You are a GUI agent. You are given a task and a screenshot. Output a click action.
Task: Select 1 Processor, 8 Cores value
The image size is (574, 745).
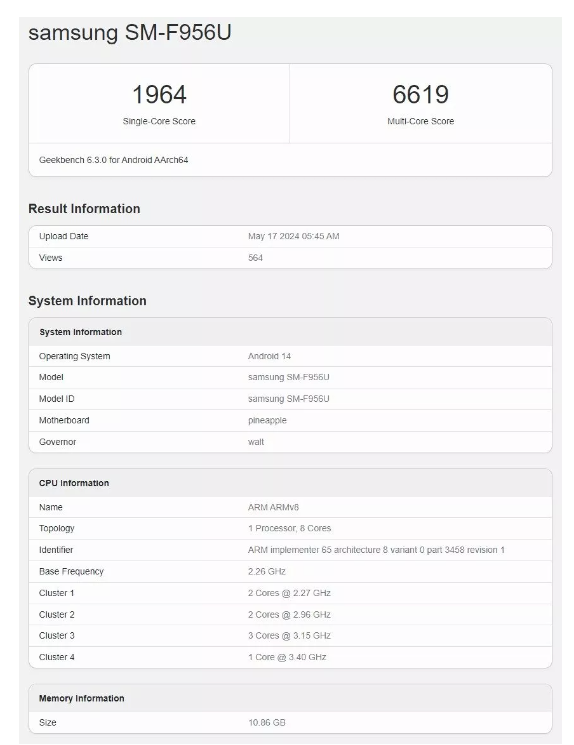pos(289,528)
